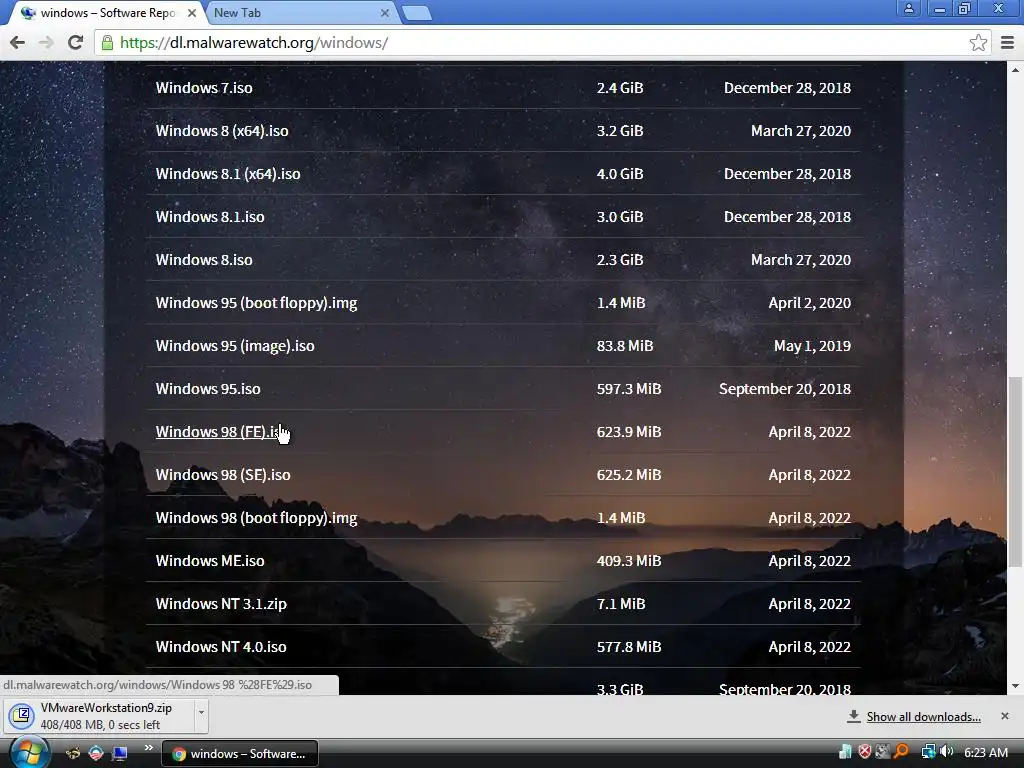Click the Windows 8.1.iso link
This screenshot has height=768, width=1024.
pos(210,217)
